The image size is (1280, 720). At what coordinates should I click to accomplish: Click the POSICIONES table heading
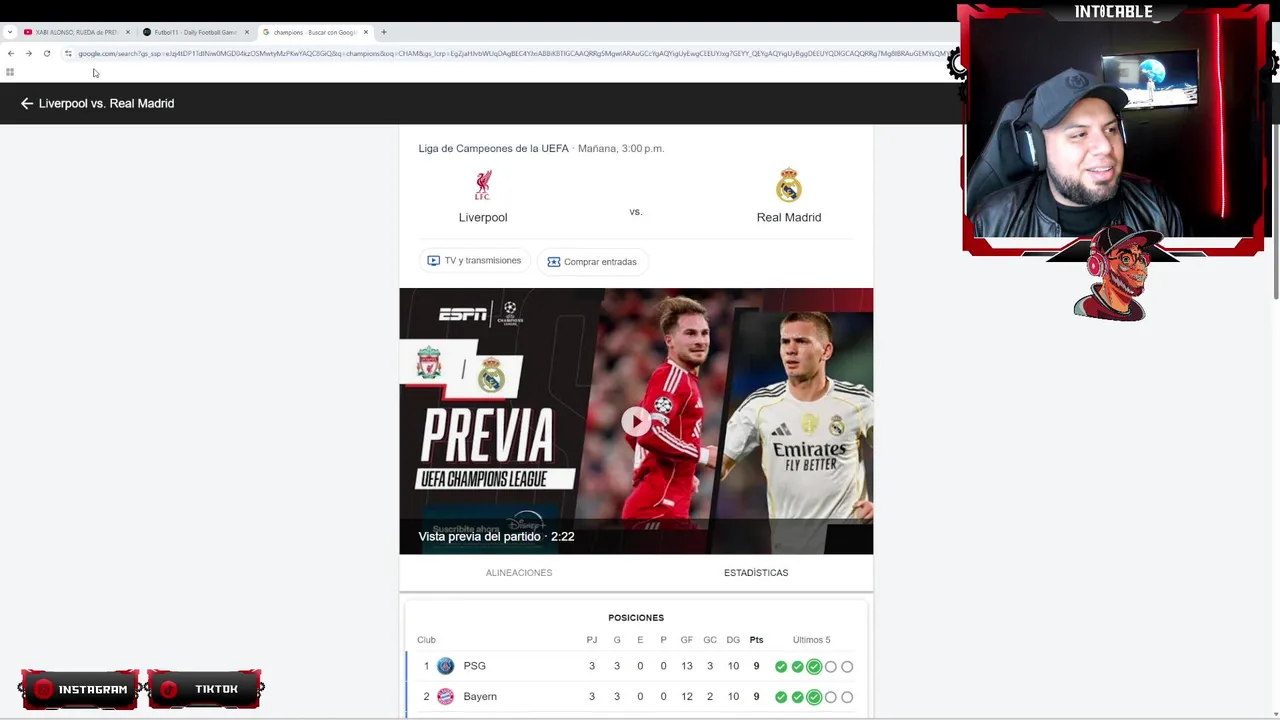pos(636,618)
